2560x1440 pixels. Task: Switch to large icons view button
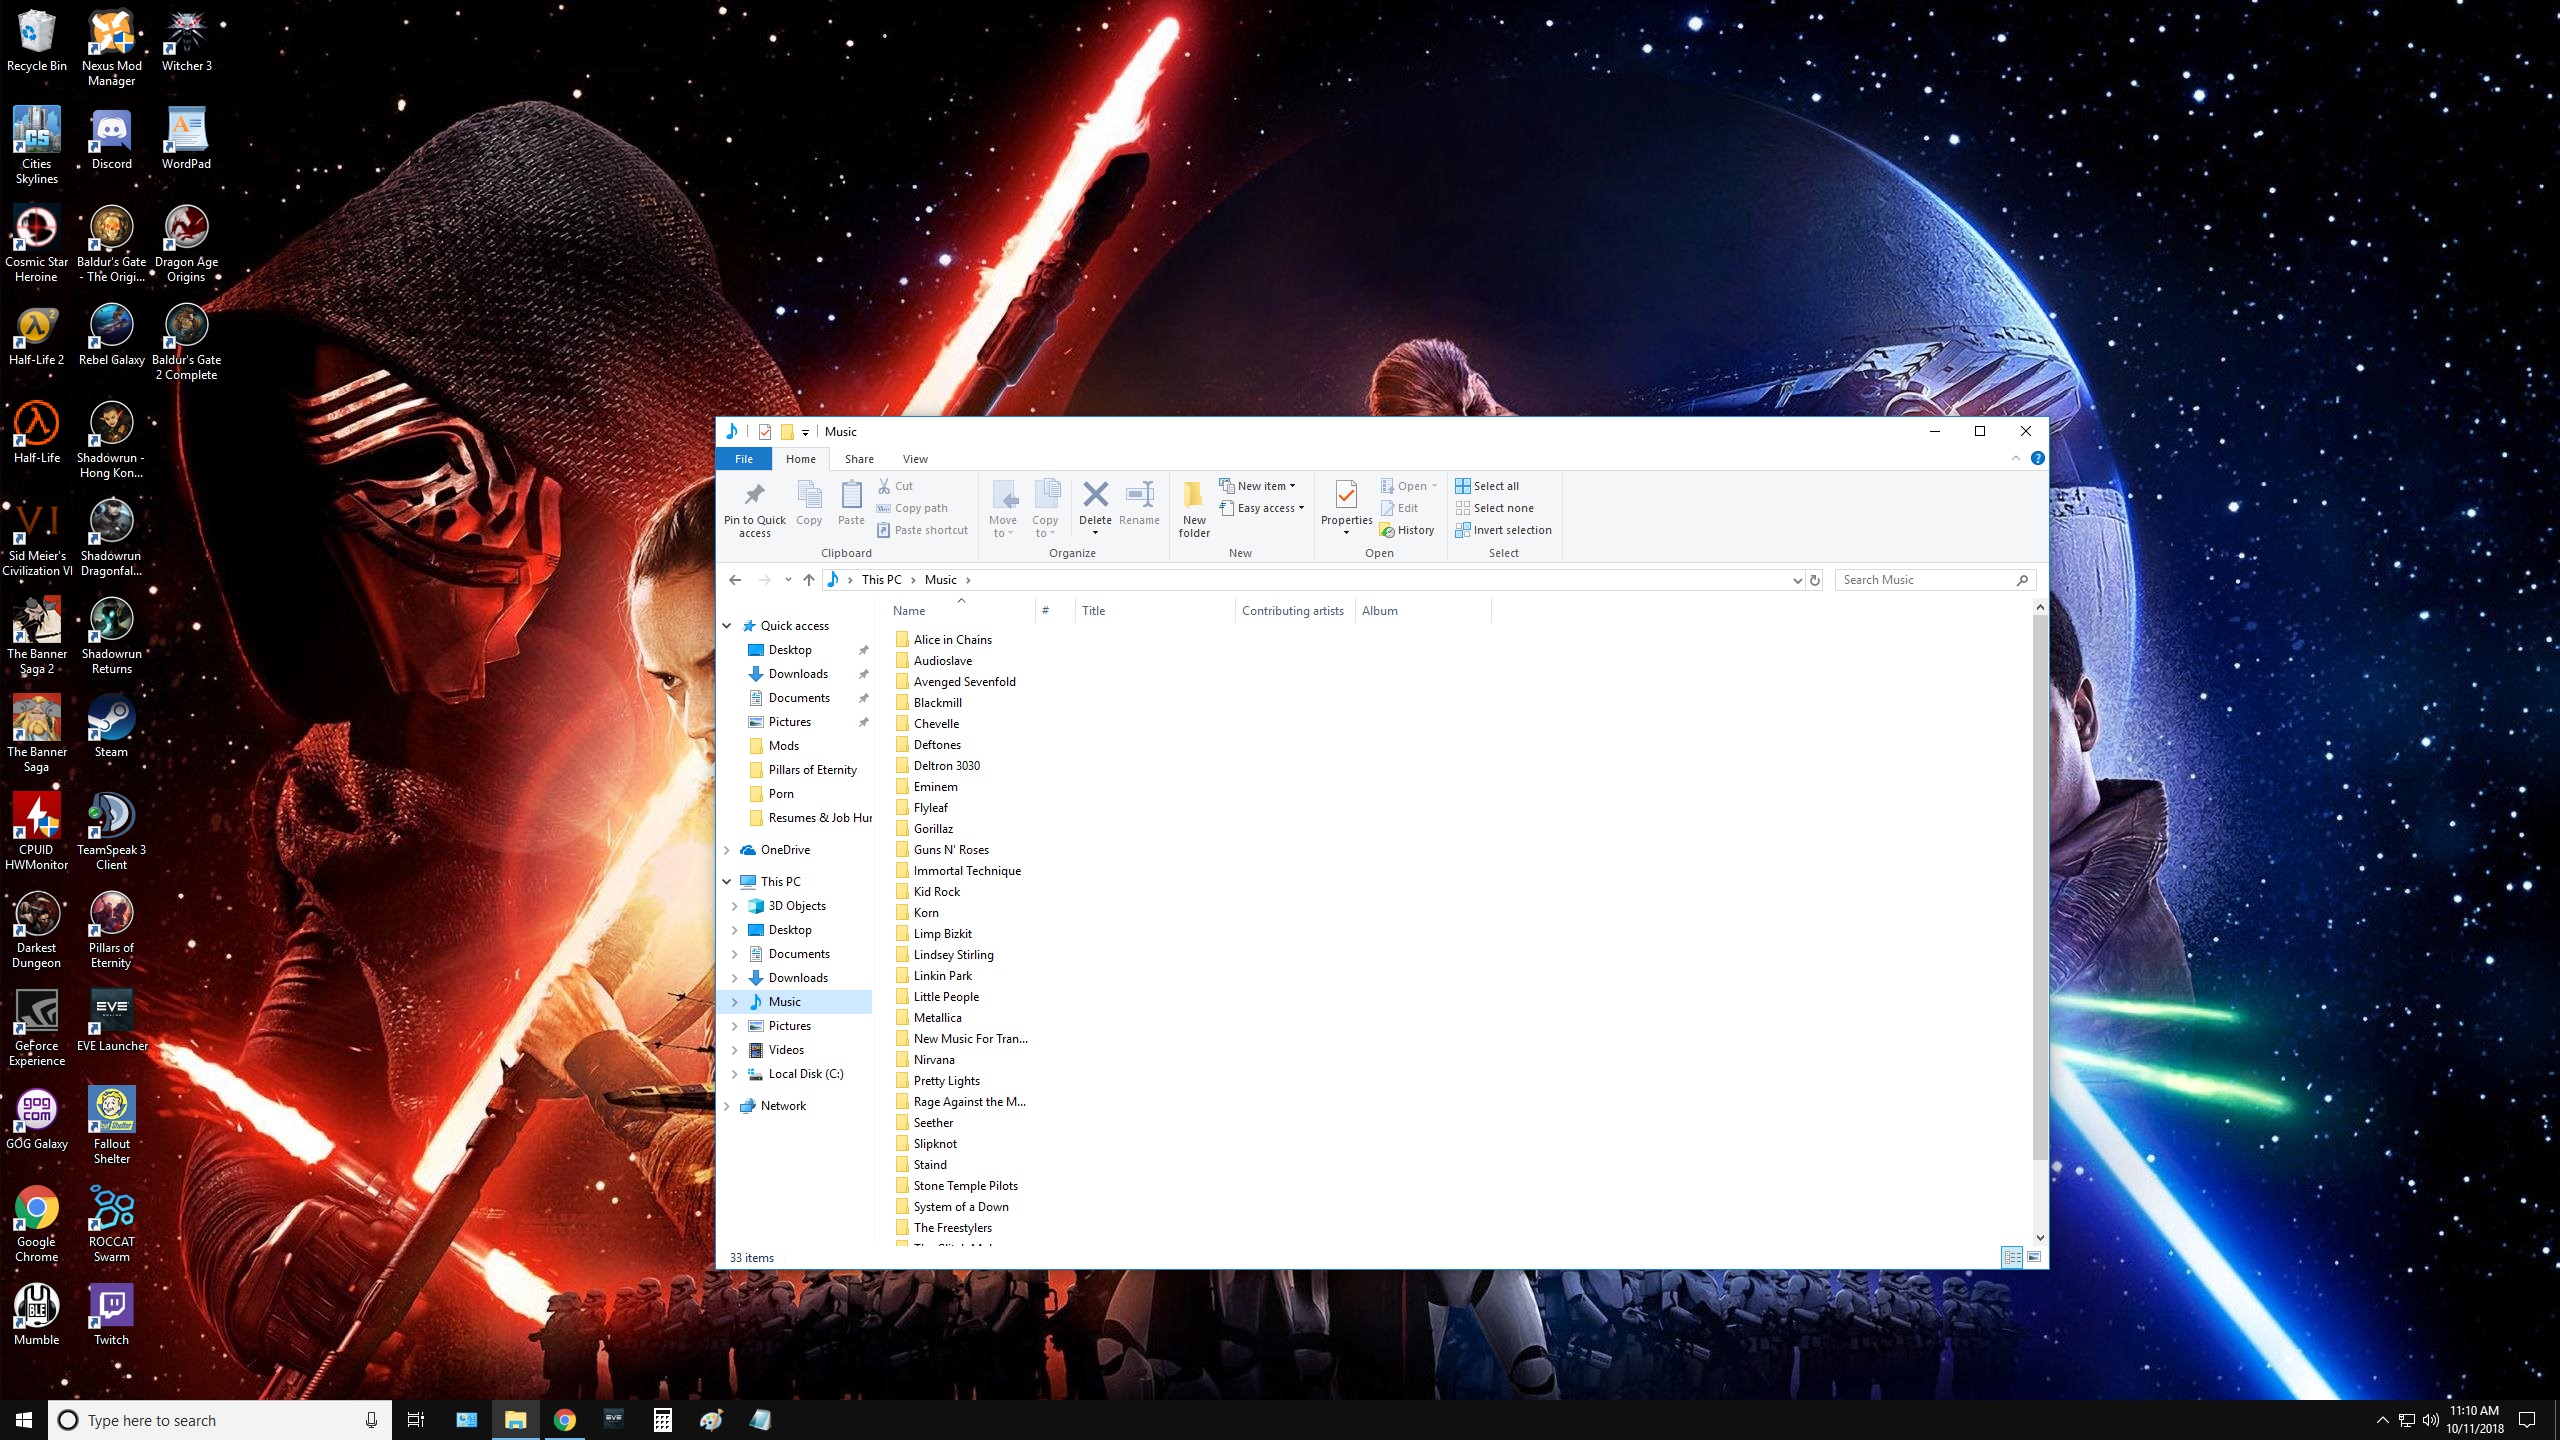(2034, 1257)
